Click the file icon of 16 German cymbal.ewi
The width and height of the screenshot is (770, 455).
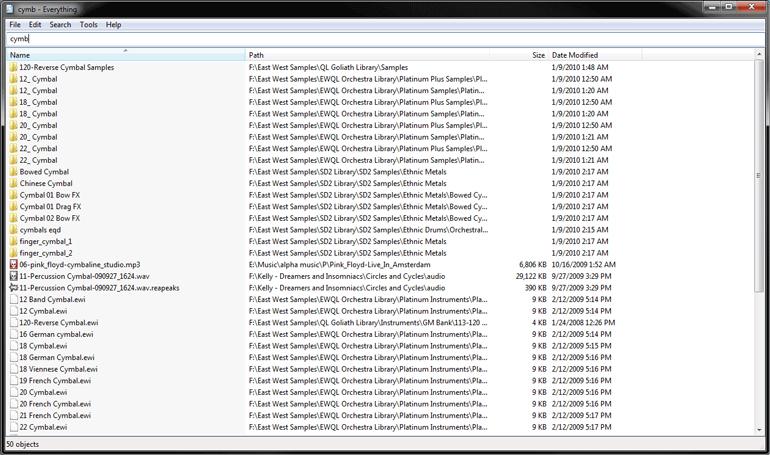14,334
